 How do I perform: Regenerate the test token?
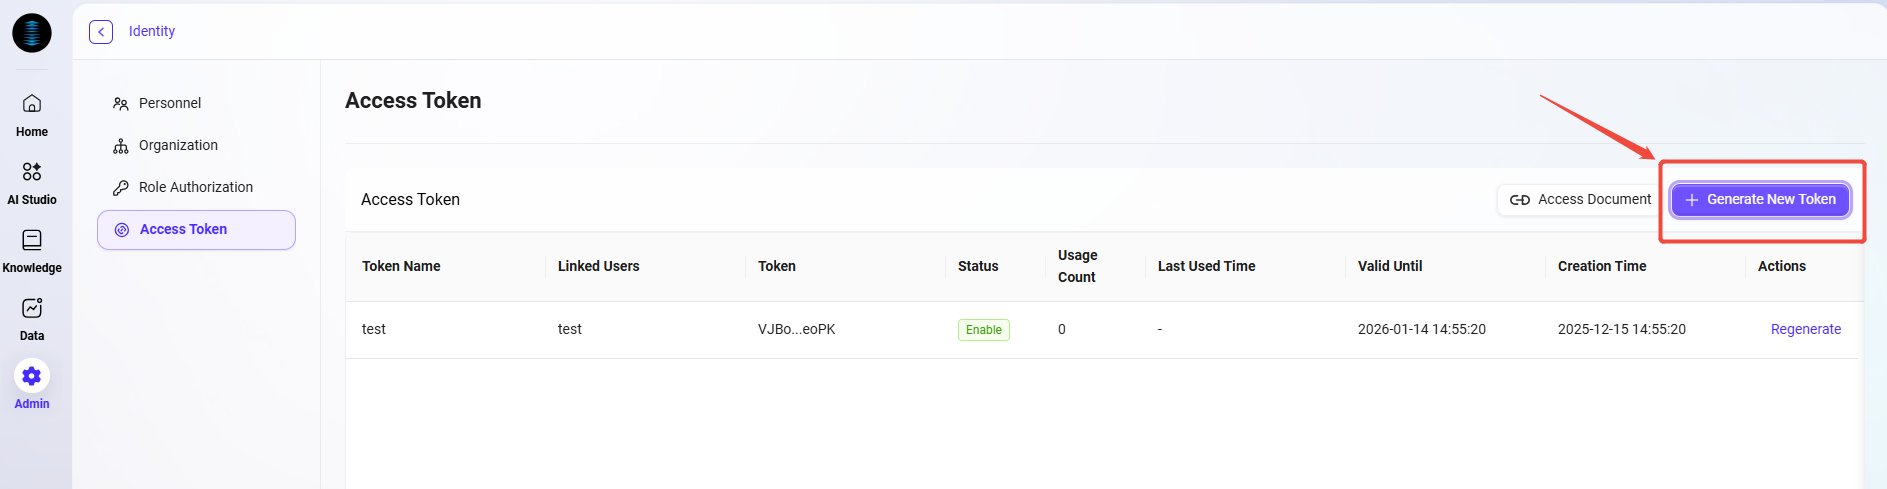coord(1805,329)
